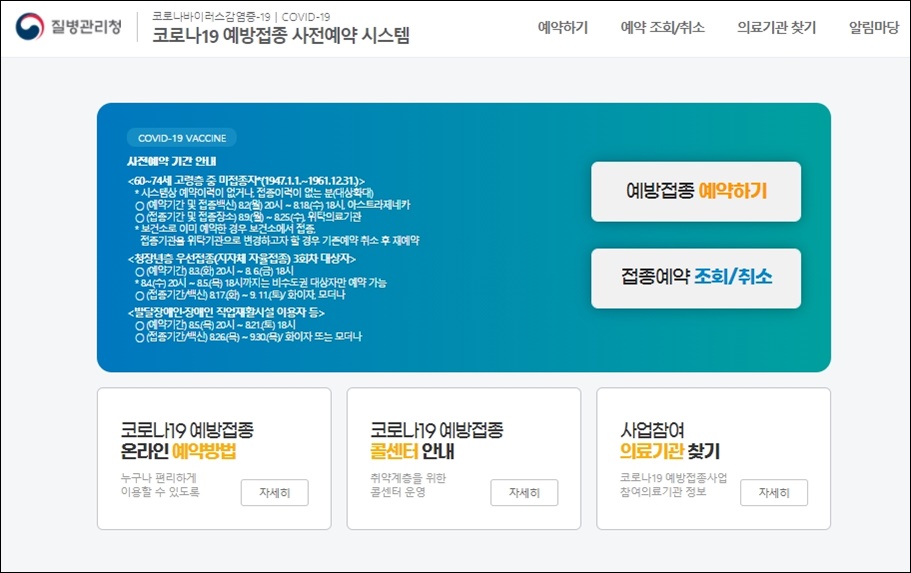Open the 예약 조회/취소 menu

(662, 27)
